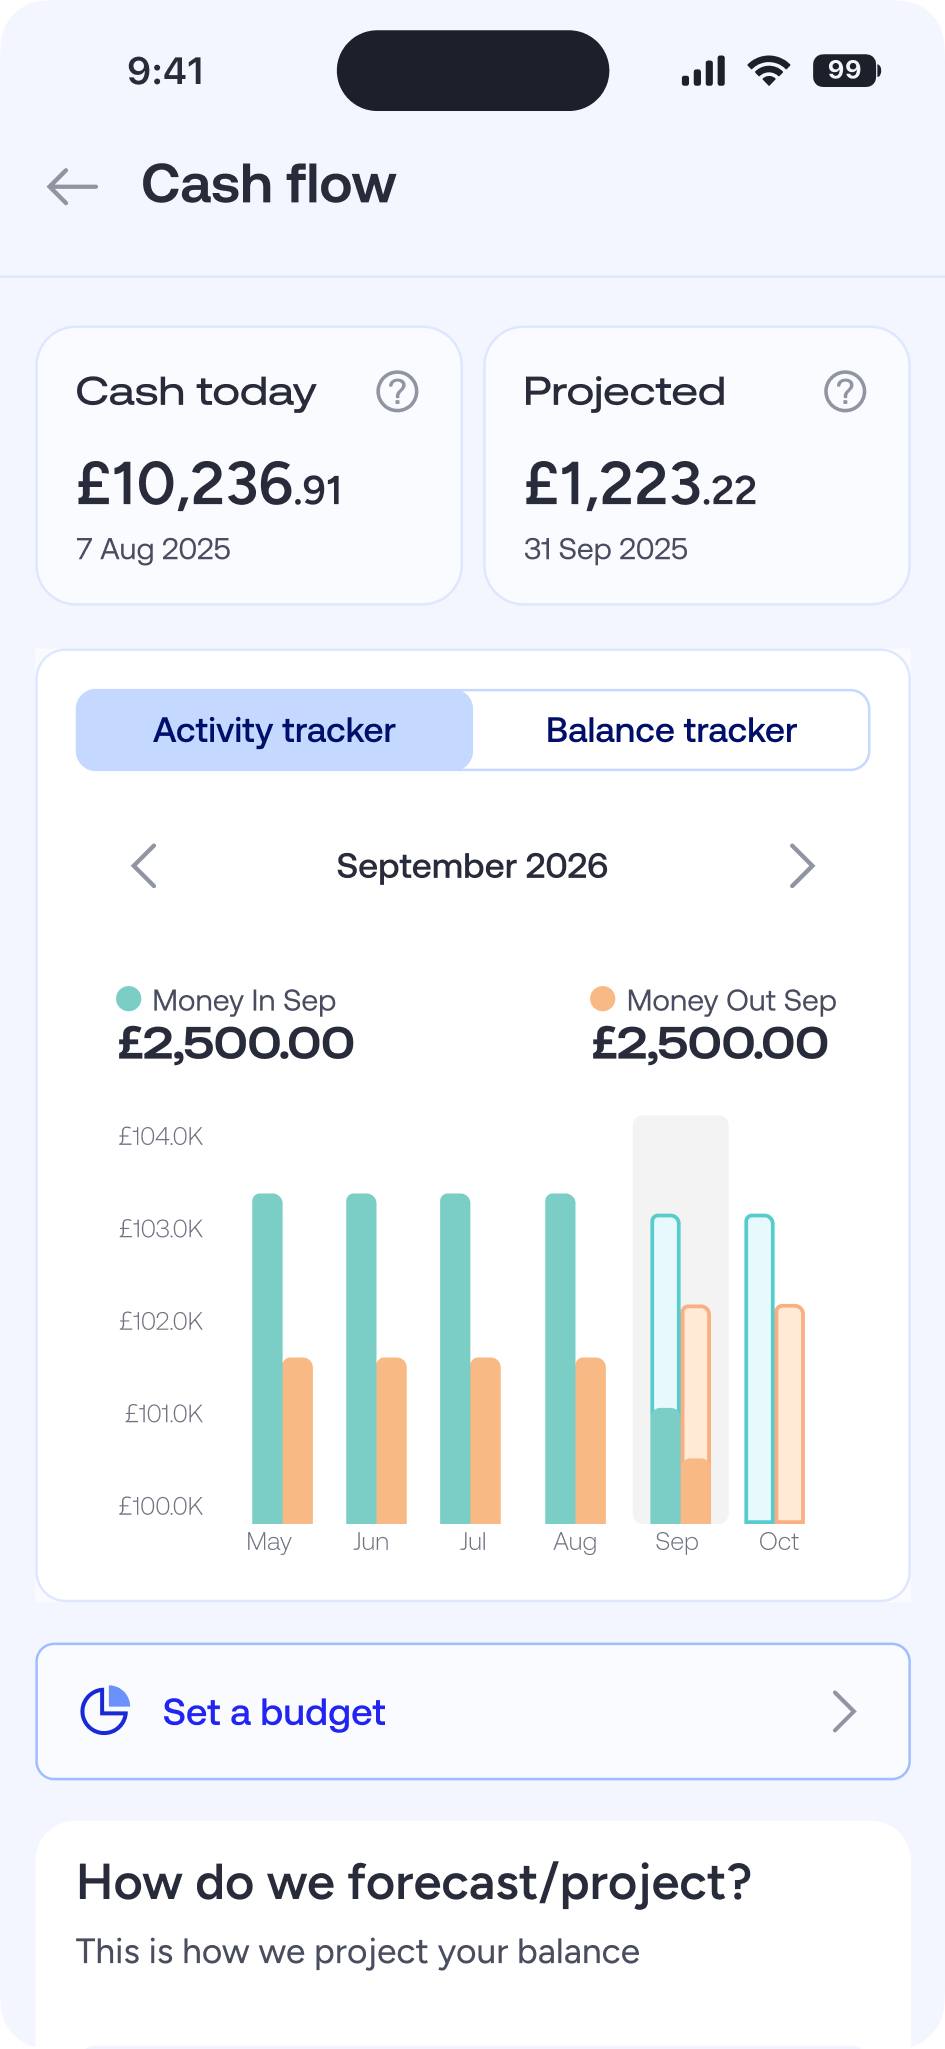Tap the battery indicator icon

846,71
